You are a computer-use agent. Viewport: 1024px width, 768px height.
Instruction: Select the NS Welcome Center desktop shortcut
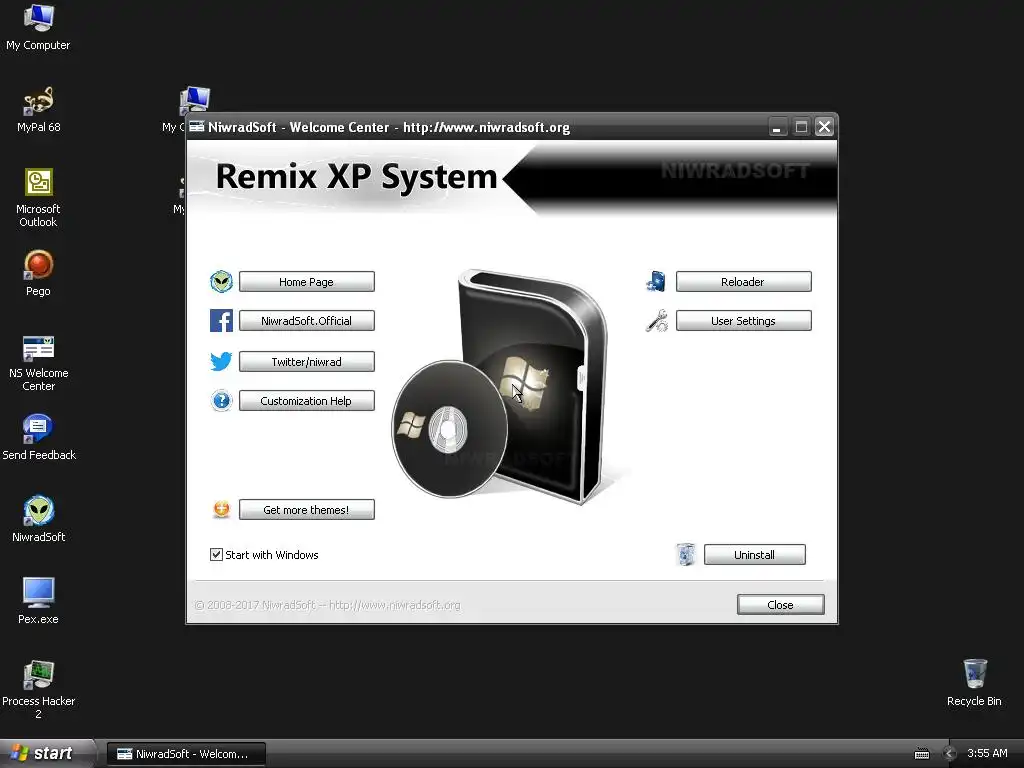pyautogui.click(x=38, y=363)
